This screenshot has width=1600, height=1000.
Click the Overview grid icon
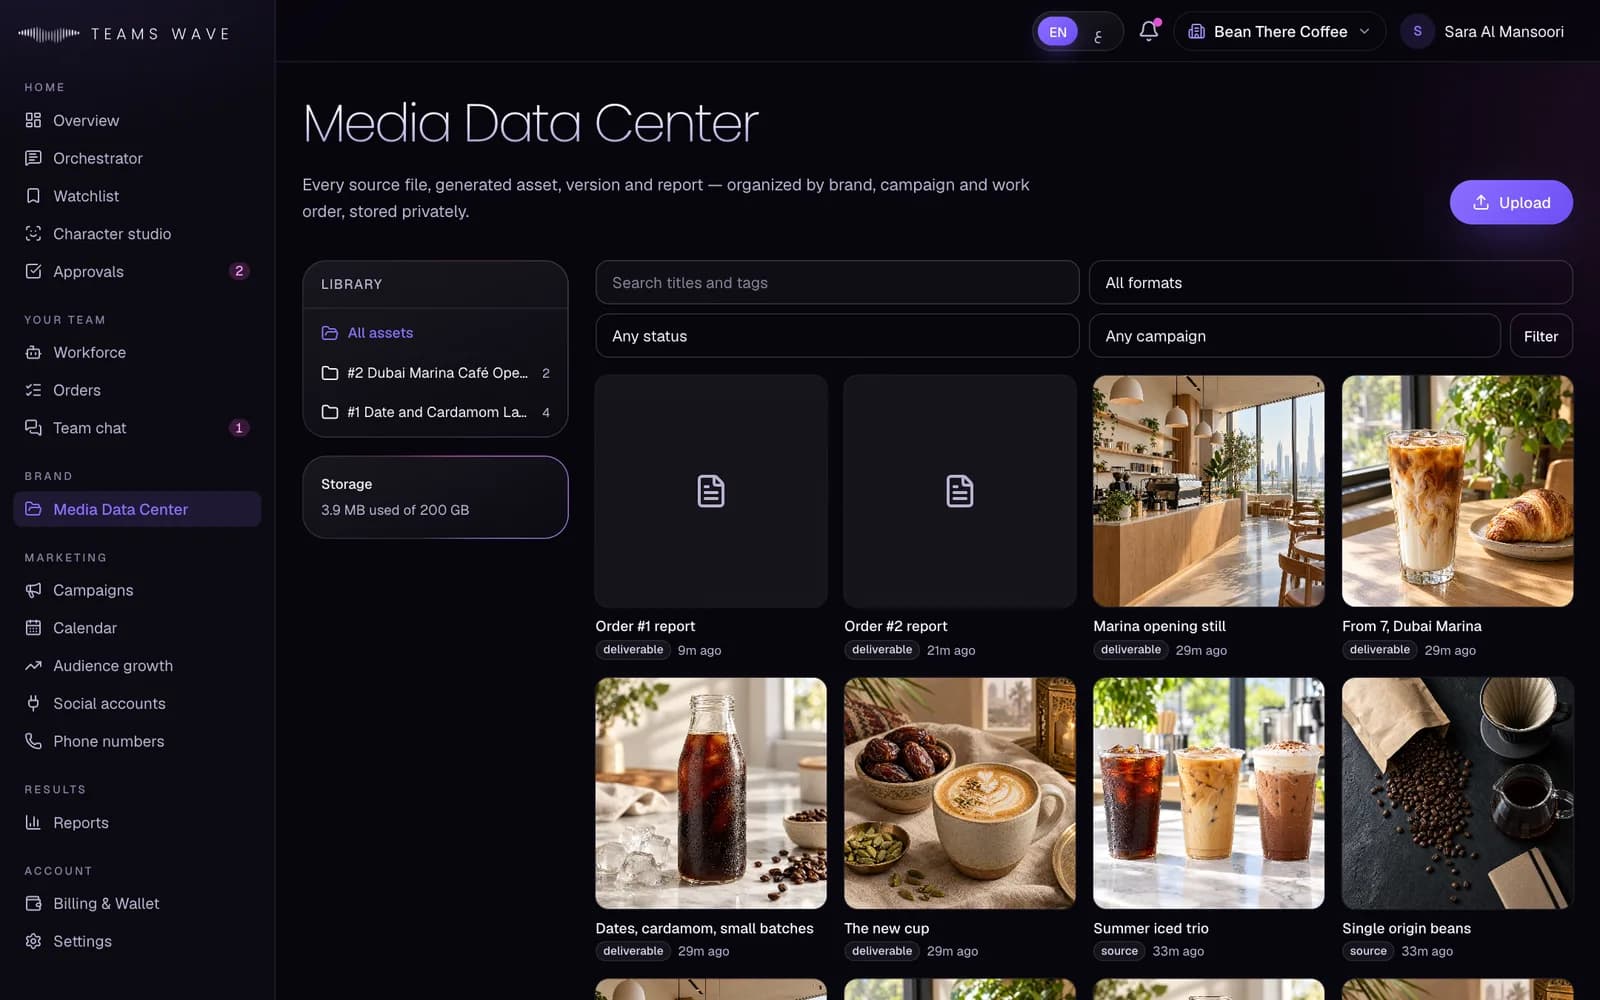[33, 120]
